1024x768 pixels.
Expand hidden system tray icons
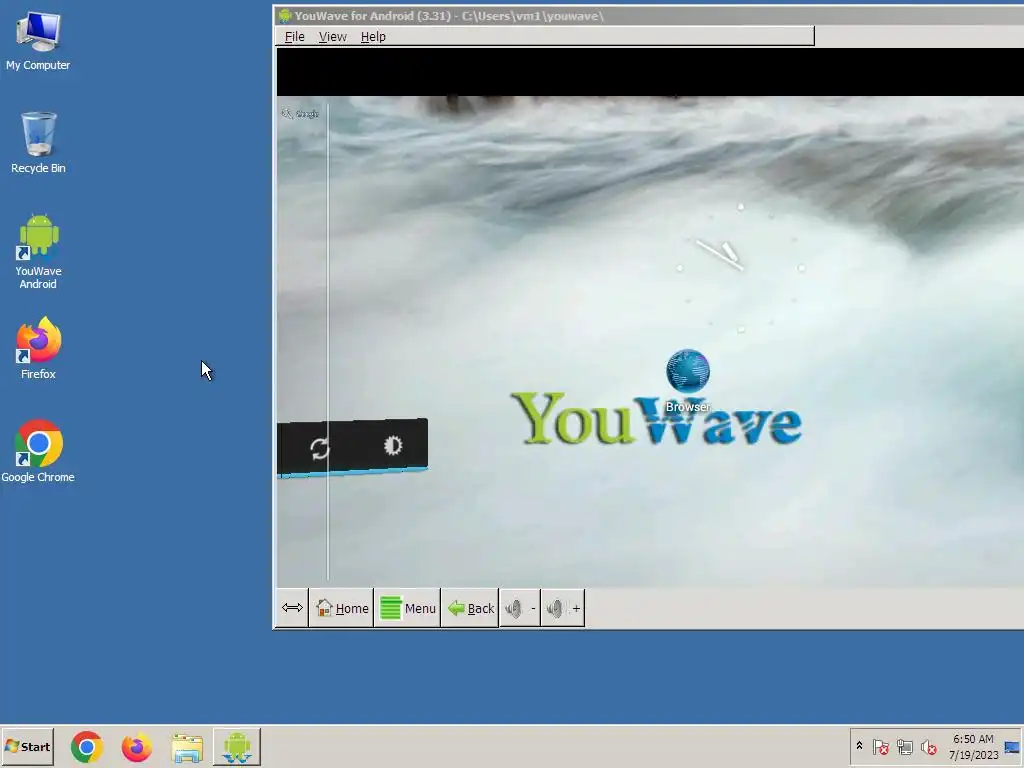tap(859, 746)
